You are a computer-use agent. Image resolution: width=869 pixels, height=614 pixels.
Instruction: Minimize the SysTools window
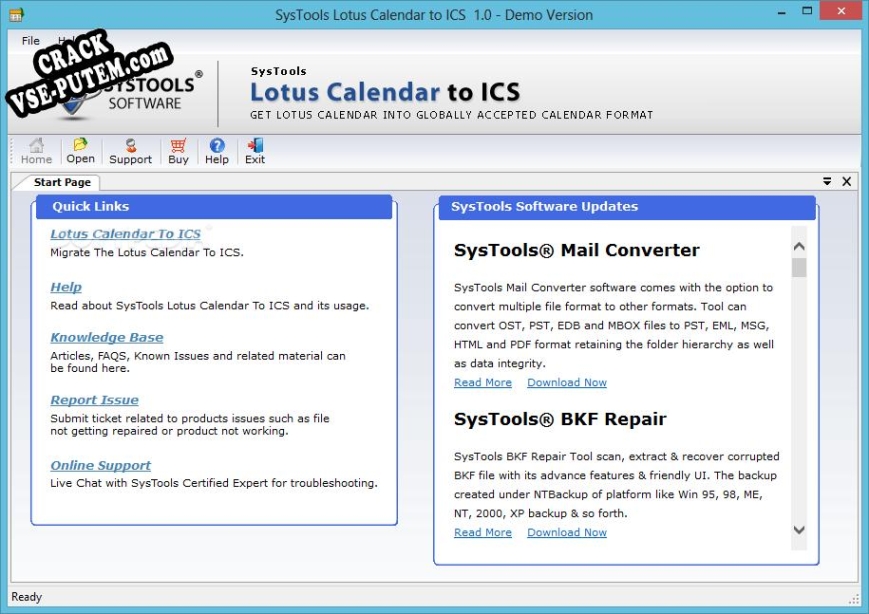[781, 12]
